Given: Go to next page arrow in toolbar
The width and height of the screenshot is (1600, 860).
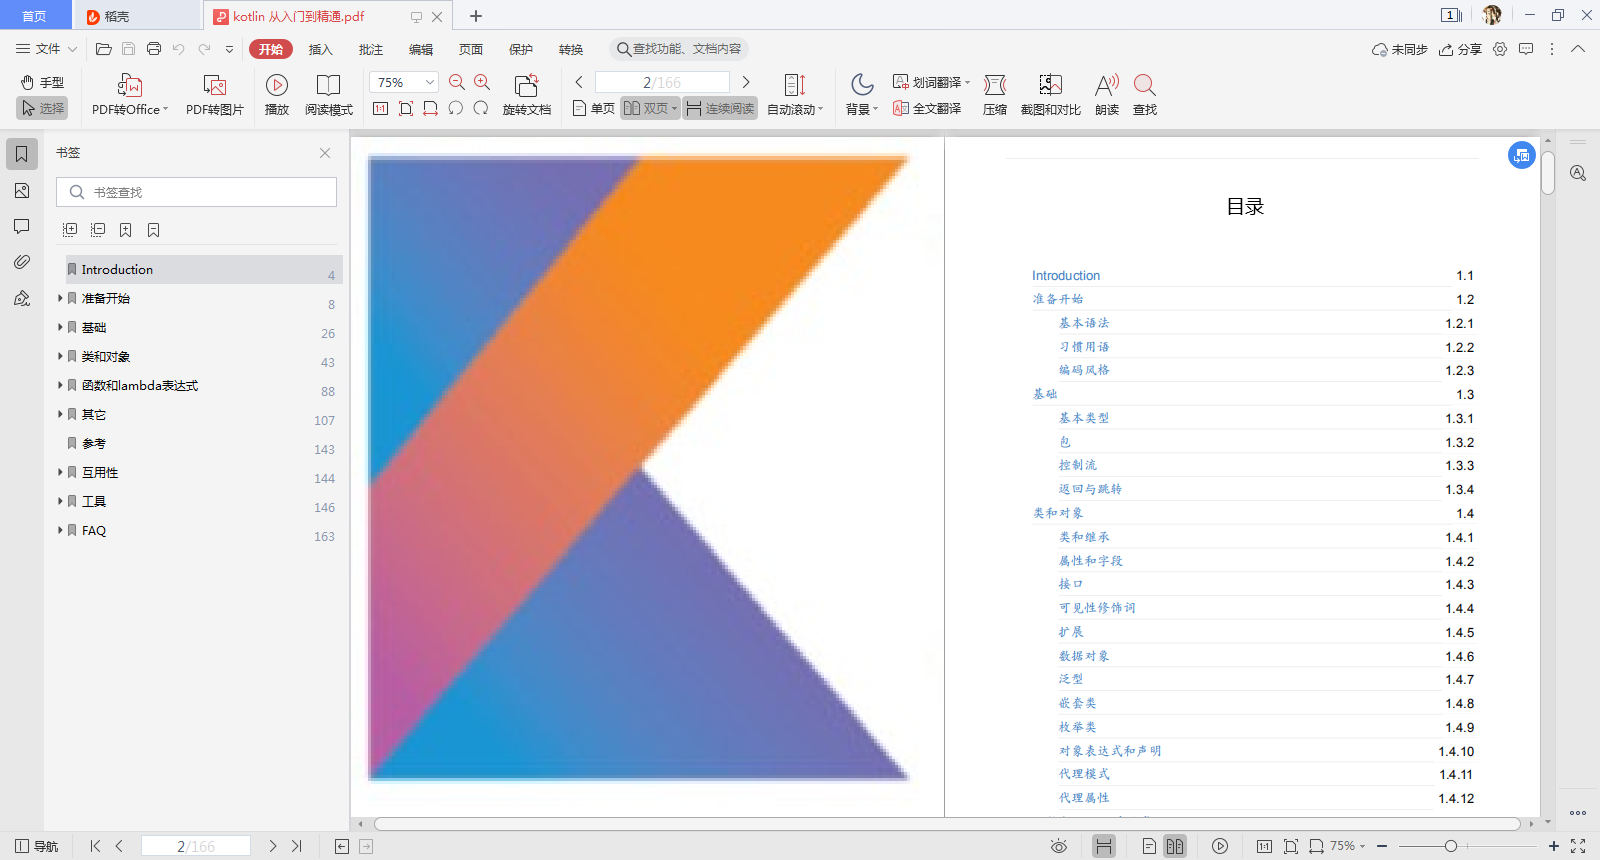Looking at the screenshot, I should coord(746,82).
